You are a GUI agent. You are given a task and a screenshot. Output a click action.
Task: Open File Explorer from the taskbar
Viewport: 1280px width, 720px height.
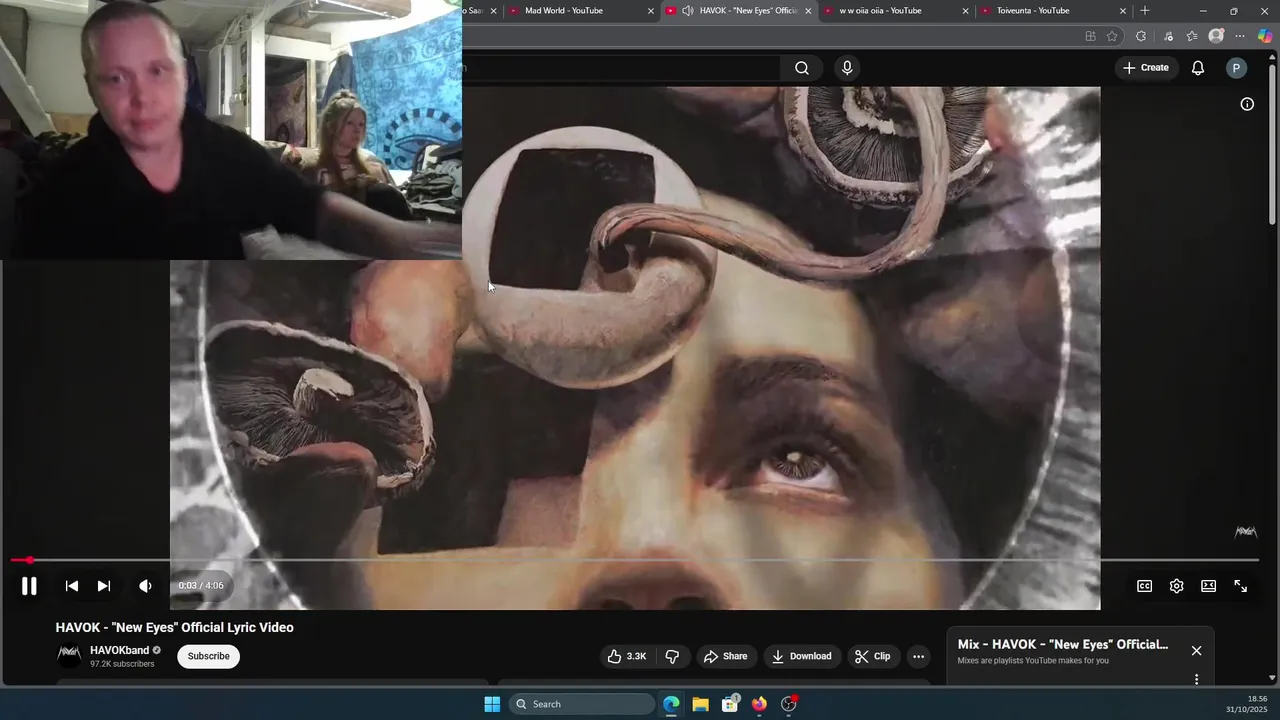700,704
